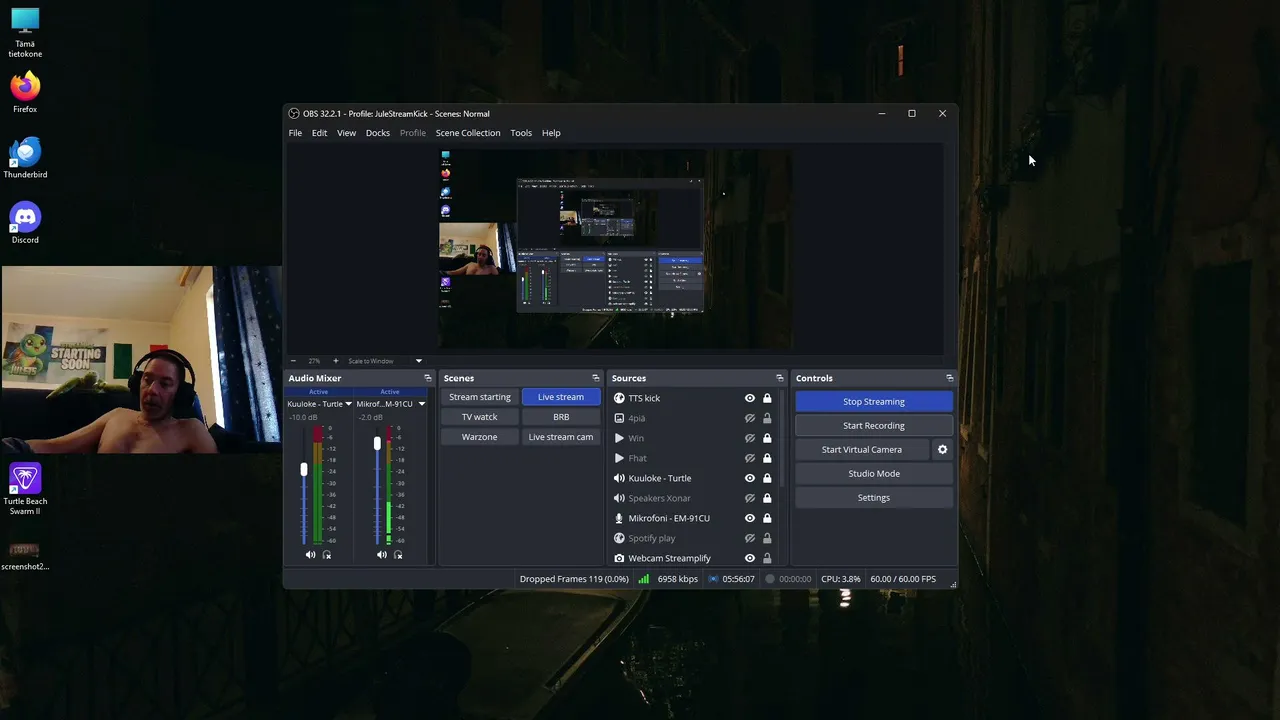Viewport: 1280px width, 720px height.
Task: Show the Speakers Xonar source
Action: 750,498
